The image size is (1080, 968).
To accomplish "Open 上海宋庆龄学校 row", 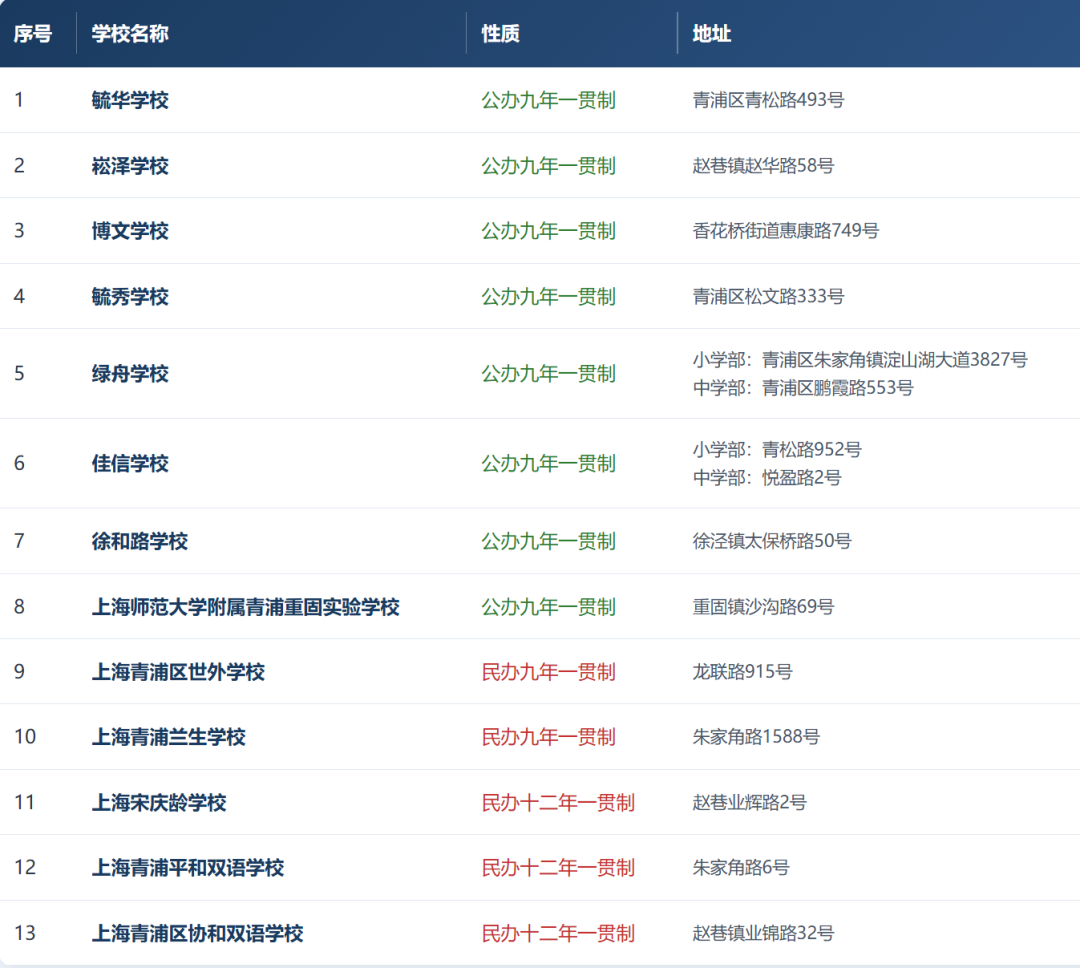I will [159, 803].
